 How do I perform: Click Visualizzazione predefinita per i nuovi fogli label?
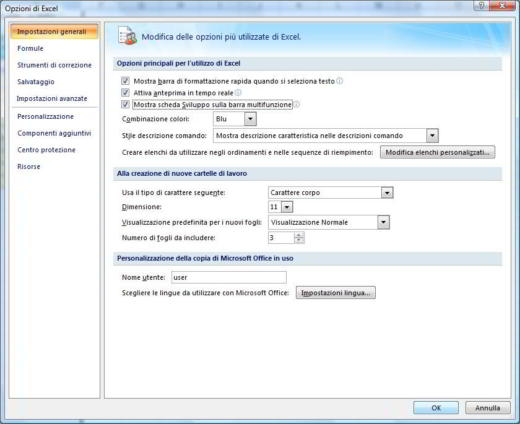coord(192,222)
